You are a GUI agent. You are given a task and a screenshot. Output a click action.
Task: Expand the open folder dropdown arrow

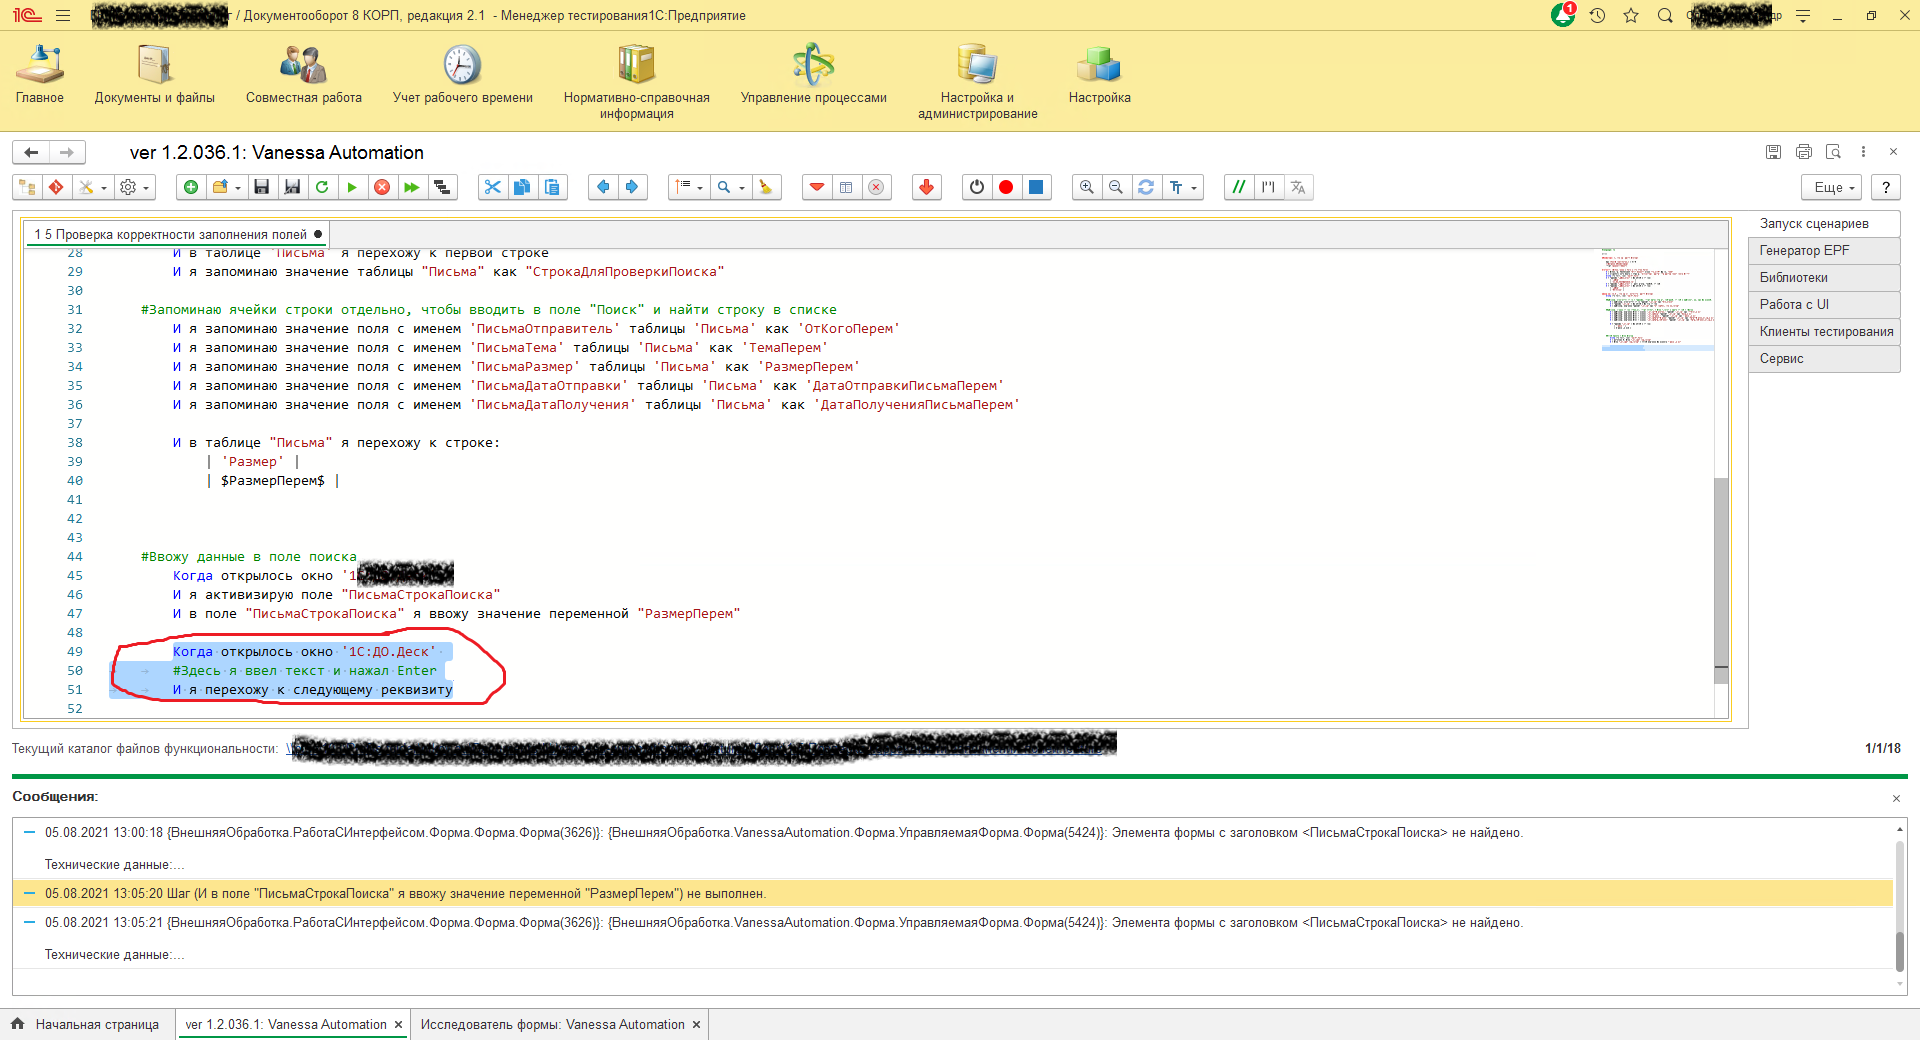click(238, 188)
